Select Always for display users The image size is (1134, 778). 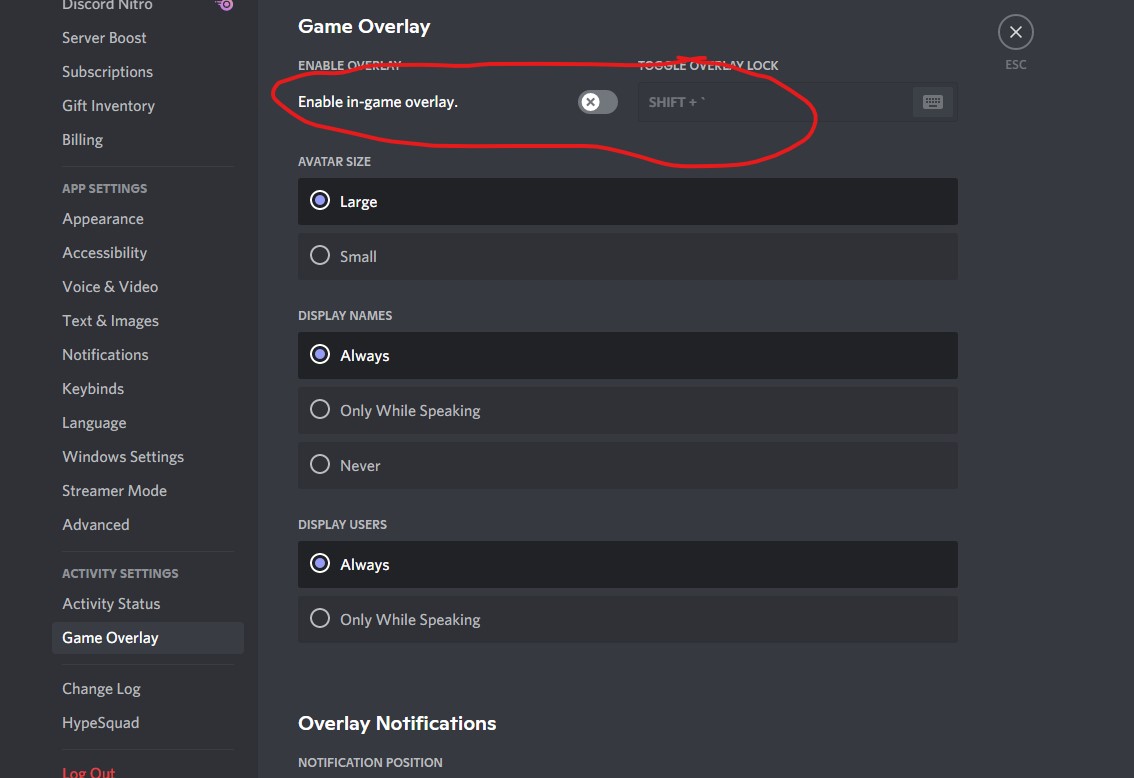coord(320,564)
